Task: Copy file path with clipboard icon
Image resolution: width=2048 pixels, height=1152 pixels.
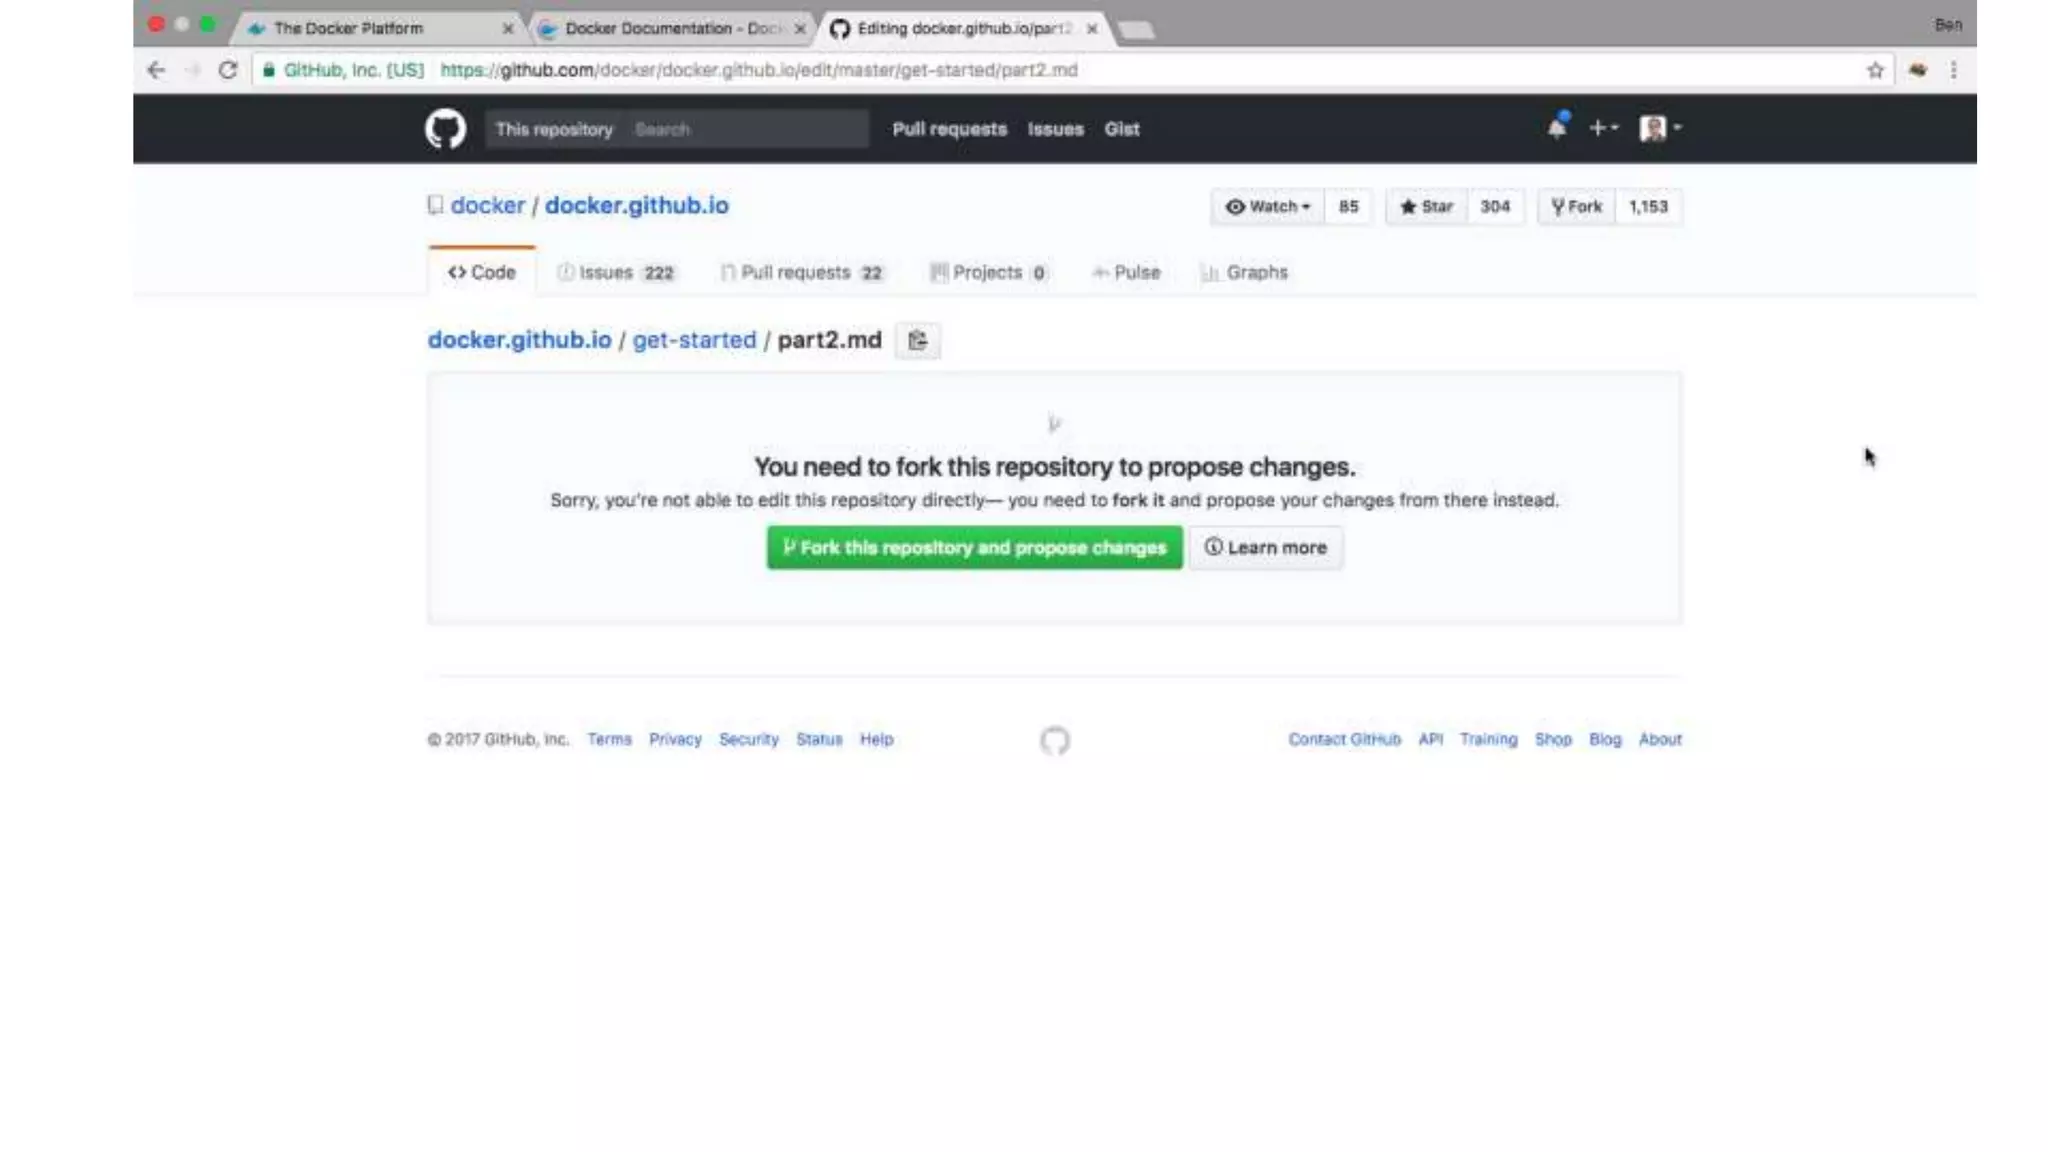Action: click(x=917, y=341)
